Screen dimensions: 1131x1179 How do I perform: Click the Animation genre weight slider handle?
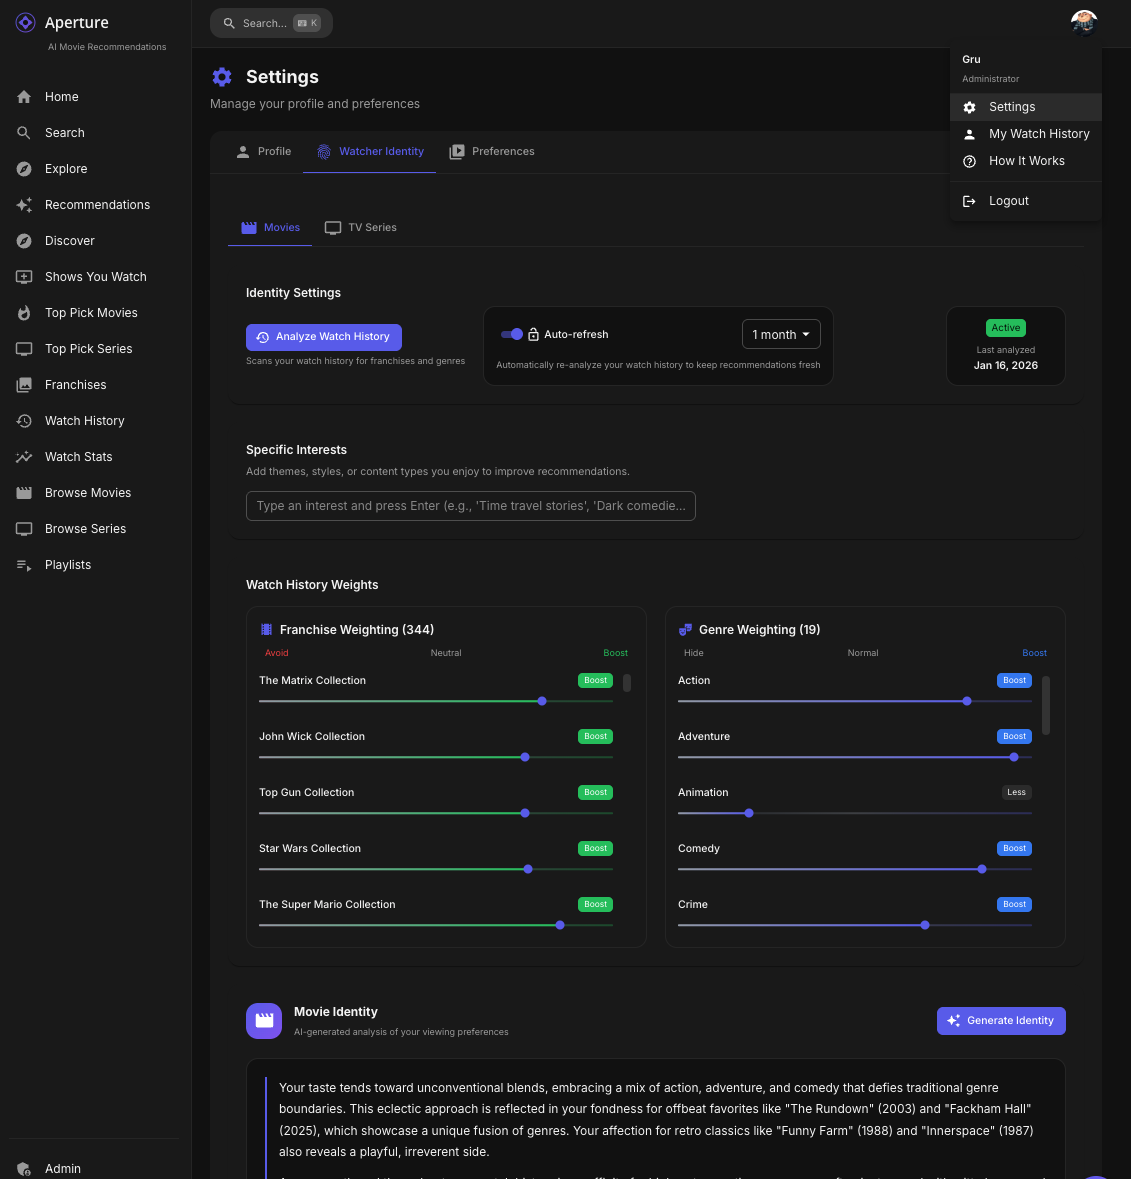tap(749, 813)
